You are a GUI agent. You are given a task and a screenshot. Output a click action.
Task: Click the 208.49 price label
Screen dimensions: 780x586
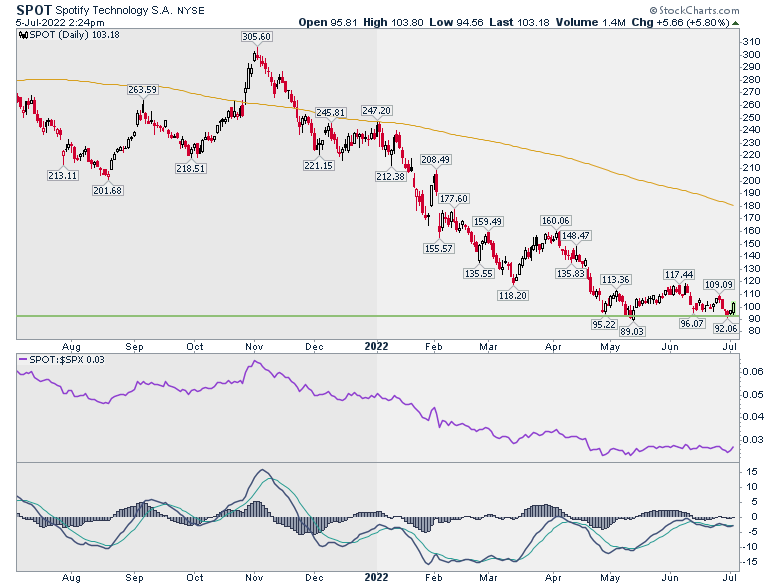436,160
